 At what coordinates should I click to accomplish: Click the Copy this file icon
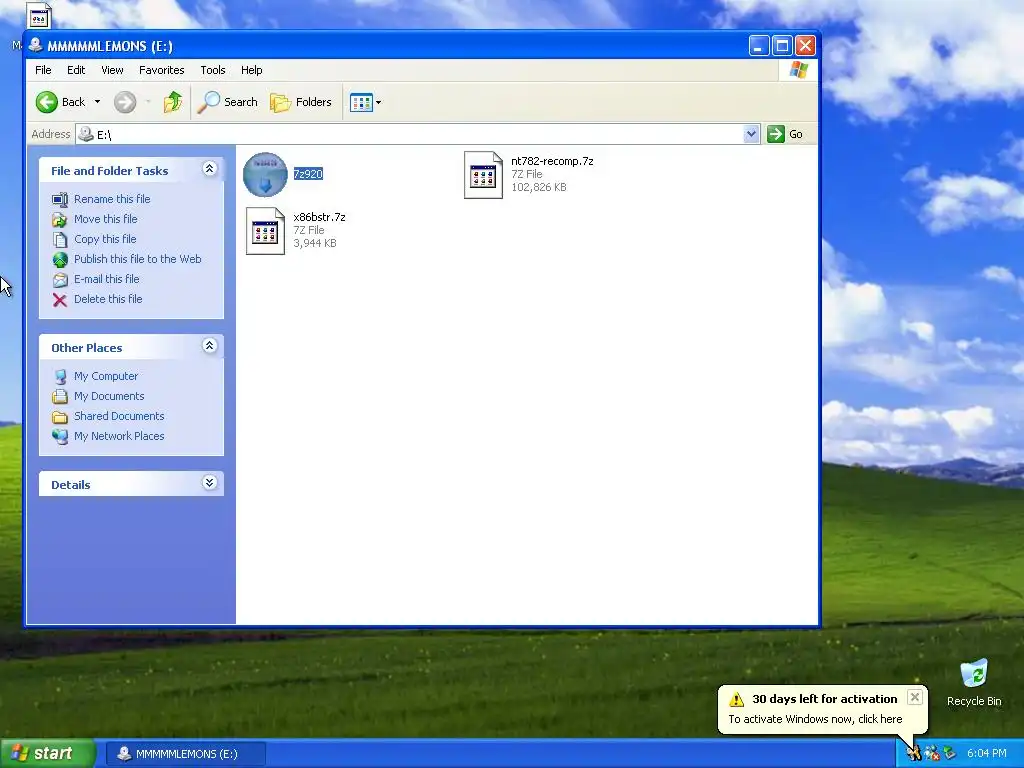coord(60,240)
